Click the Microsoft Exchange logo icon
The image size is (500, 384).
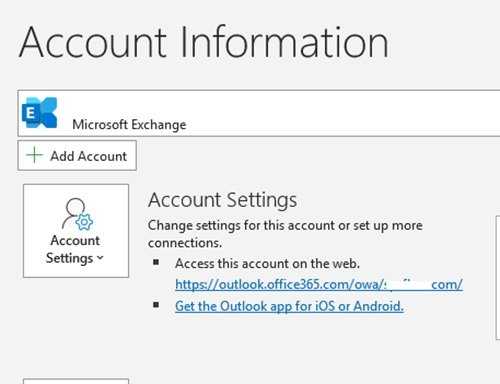(39, 113)
